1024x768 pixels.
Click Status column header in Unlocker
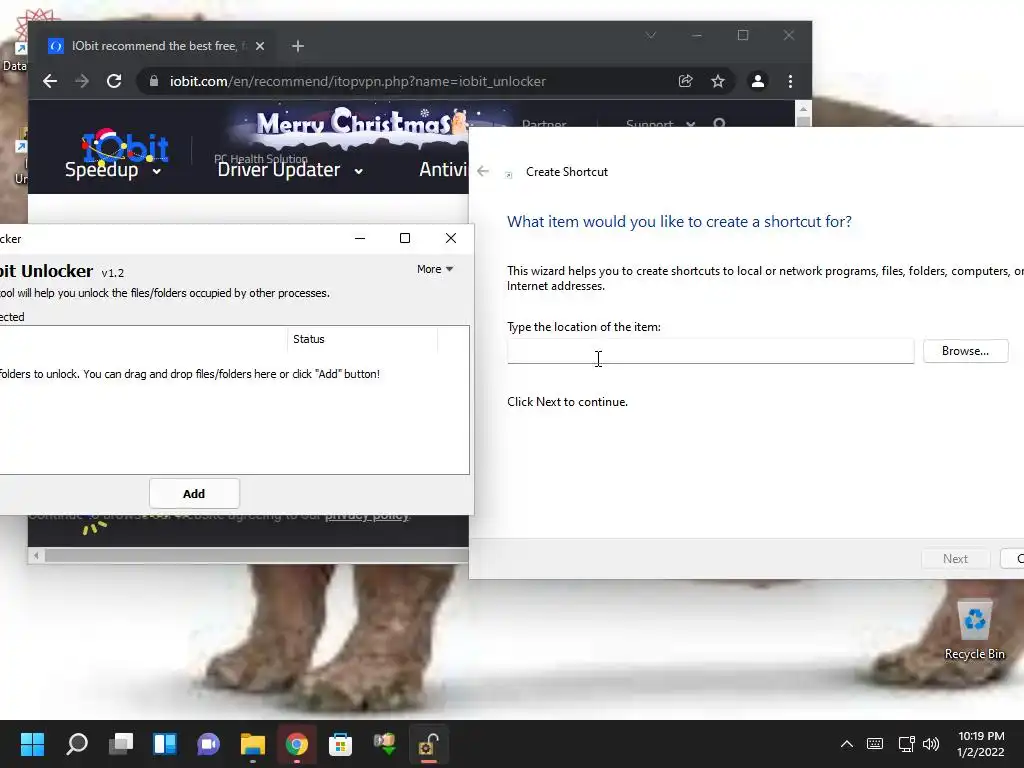point(362,339)
